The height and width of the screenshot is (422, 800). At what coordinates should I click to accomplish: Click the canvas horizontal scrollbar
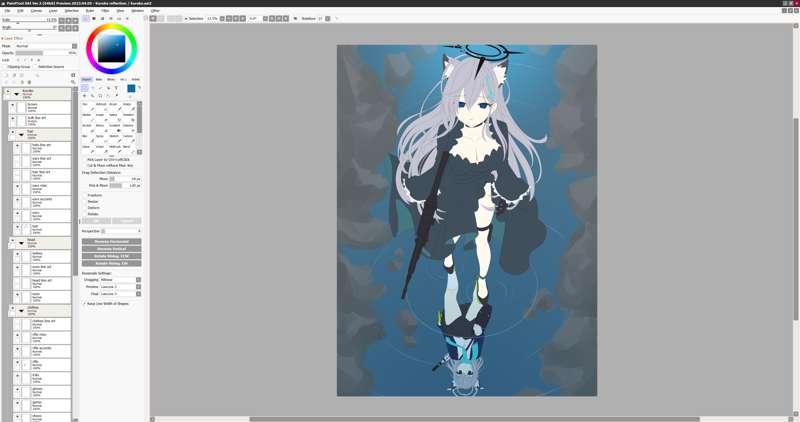(474, 419)
